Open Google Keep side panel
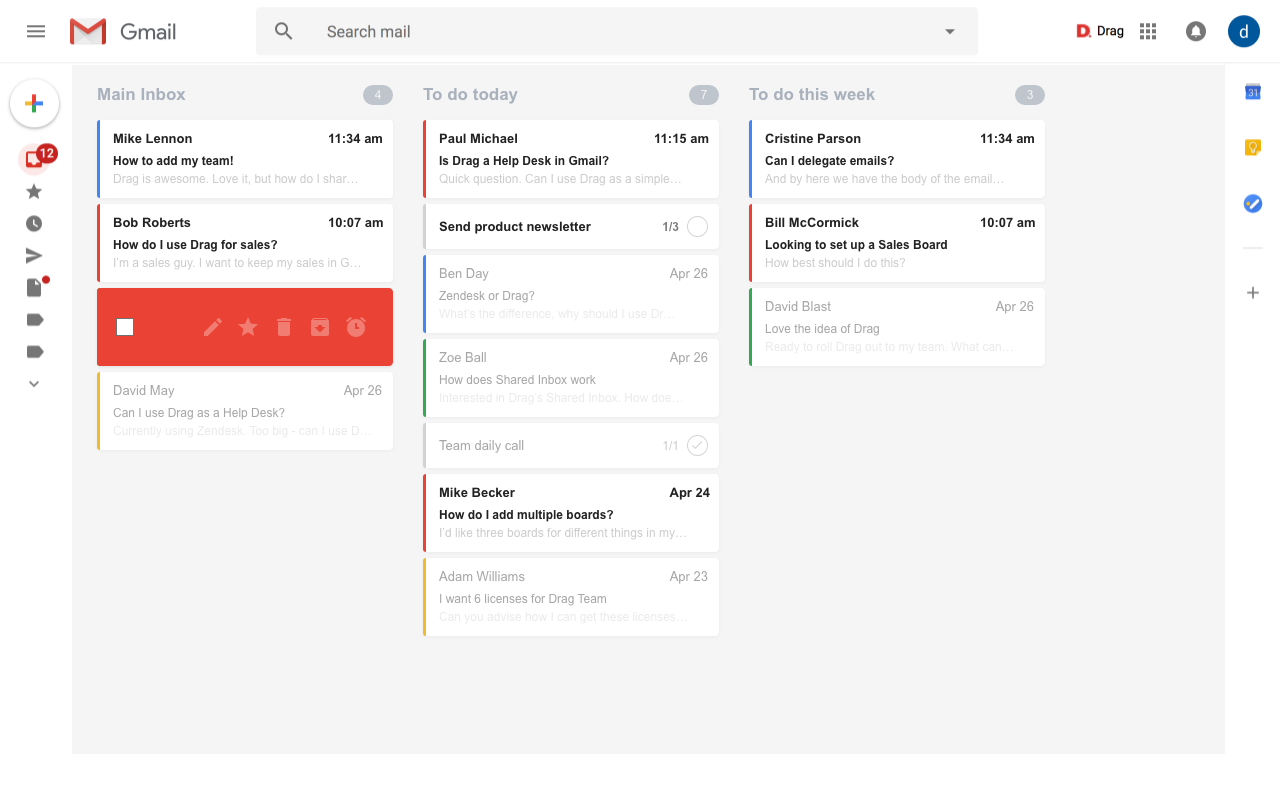 (x=1253, y=148)
